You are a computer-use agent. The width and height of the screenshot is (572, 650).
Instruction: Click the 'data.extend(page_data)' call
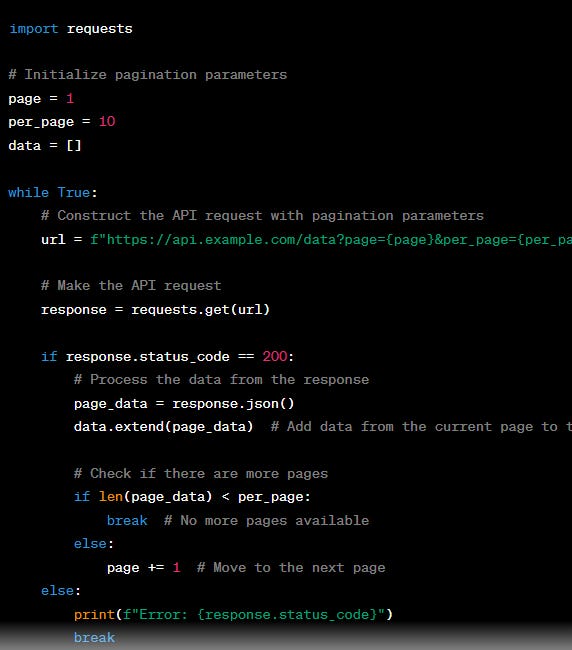tap(163, 427)
